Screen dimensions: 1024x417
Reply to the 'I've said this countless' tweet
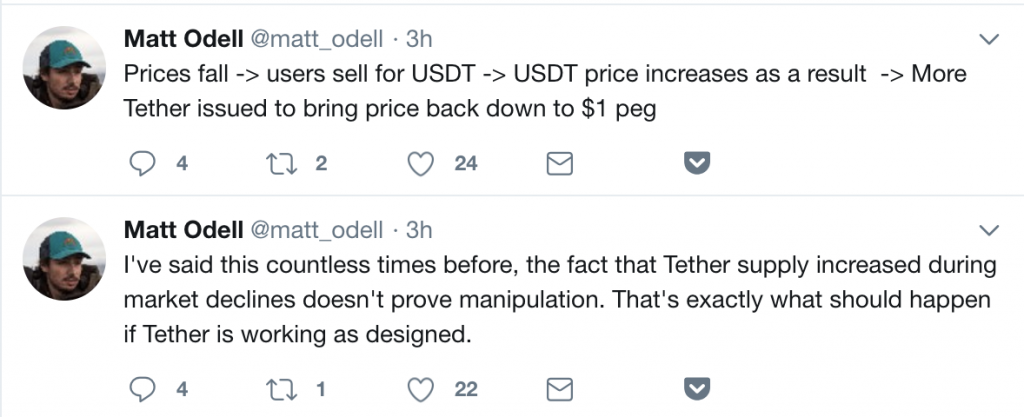pyautogui.click(x=142, y=390)
